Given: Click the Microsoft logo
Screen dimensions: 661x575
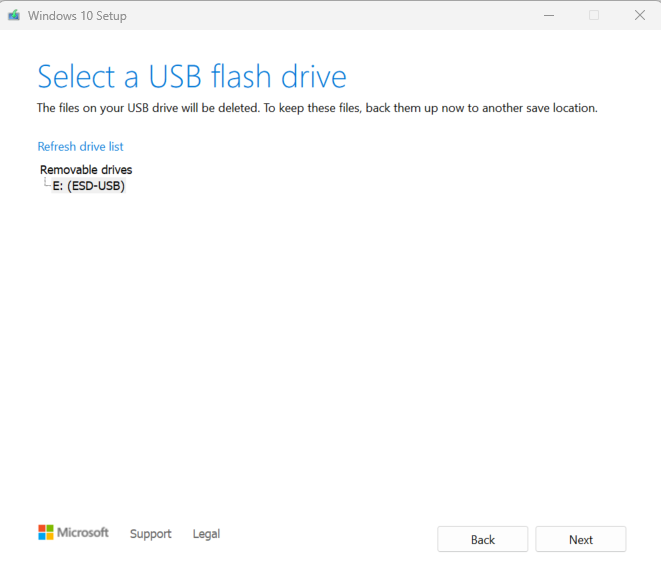Looking at the screenshot, I should (x=73, y=532).
